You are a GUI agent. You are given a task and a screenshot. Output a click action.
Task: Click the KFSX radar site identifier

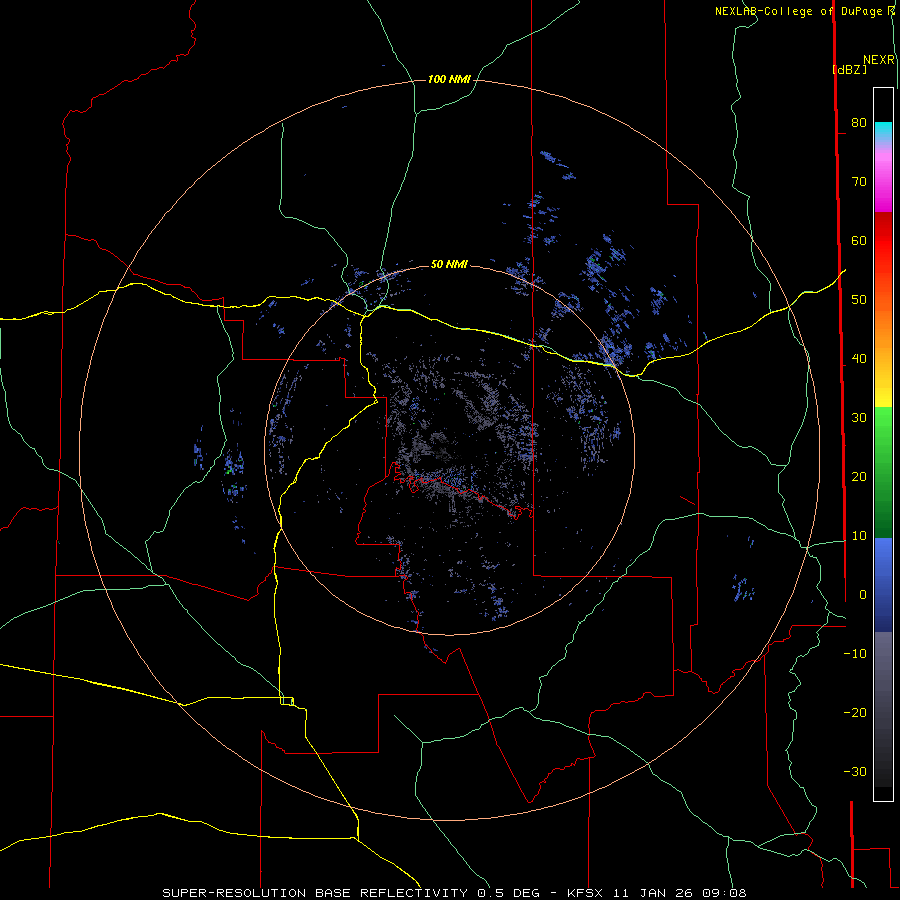click(585, 893)
